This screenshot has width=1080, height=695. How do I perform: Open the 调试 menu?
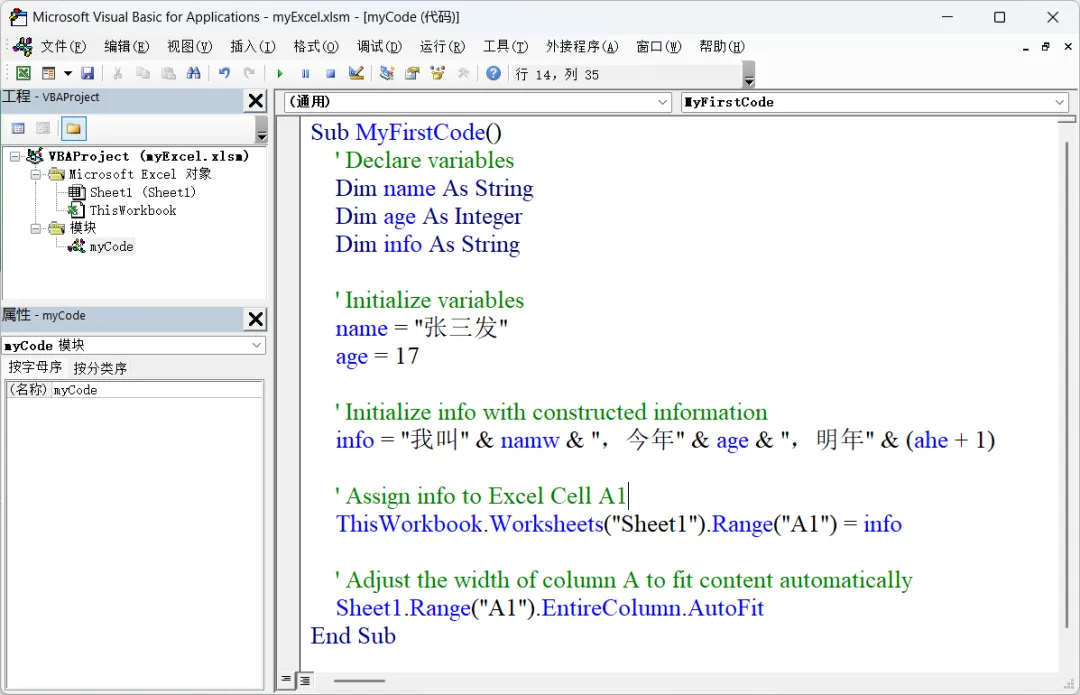tap(379, 47)
